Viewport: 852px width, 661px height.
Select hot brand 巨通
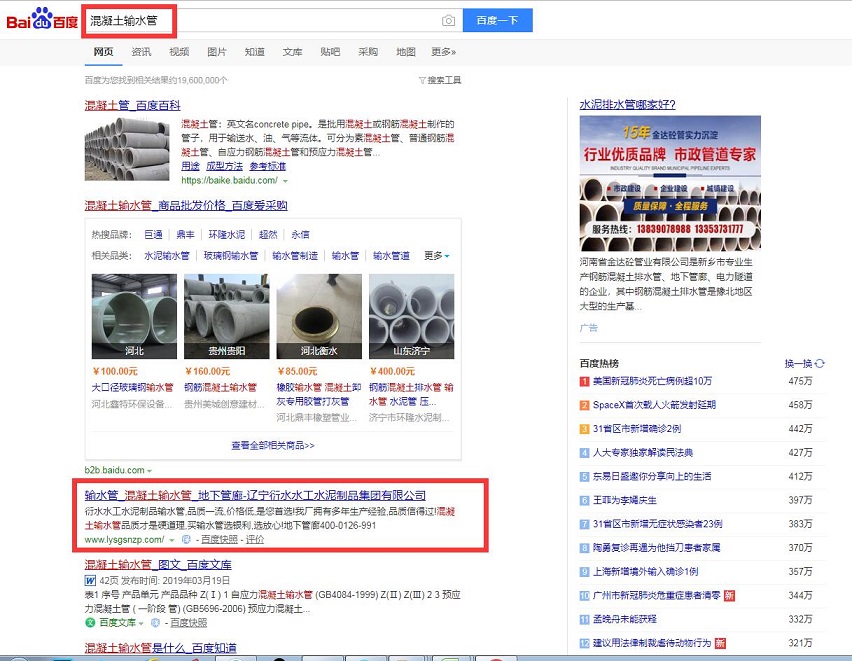[x=153, y=234]
